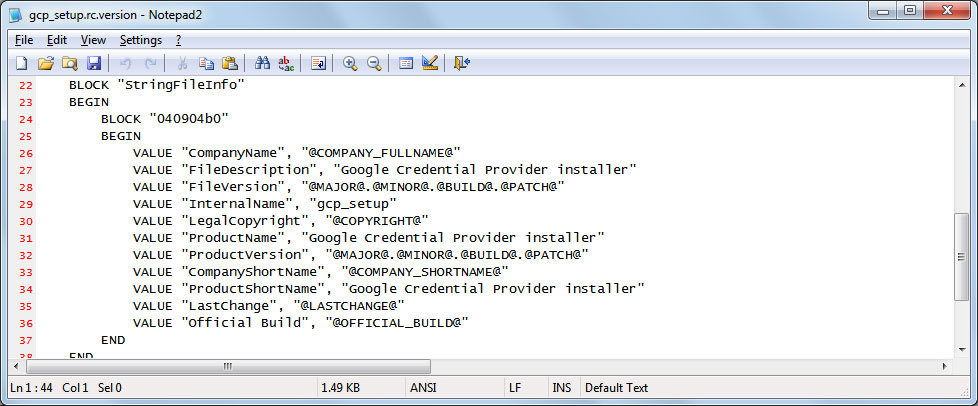Open the Select Scheme icon
Screen dimensions: 978x406
[406, 63]
